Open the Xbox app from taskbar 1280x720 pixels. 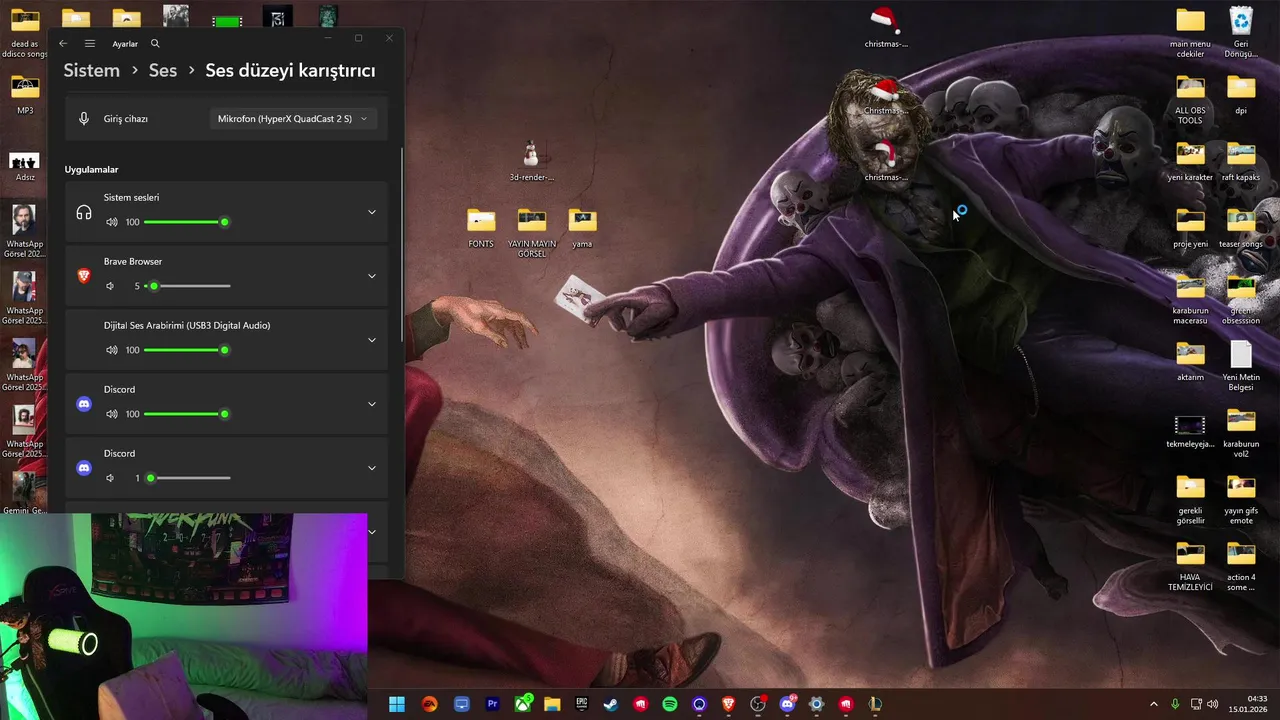[523, 704]
